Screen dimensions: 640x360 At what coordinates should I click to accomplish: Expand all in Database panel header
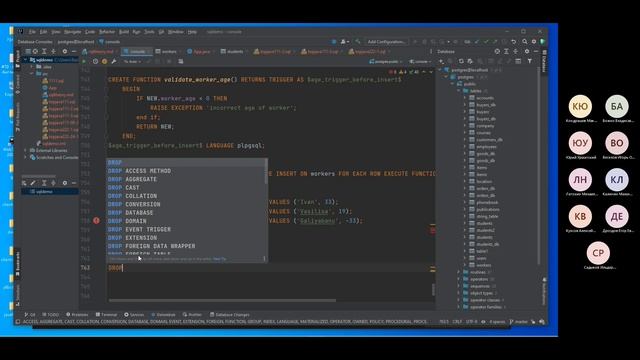pos(507,51)
